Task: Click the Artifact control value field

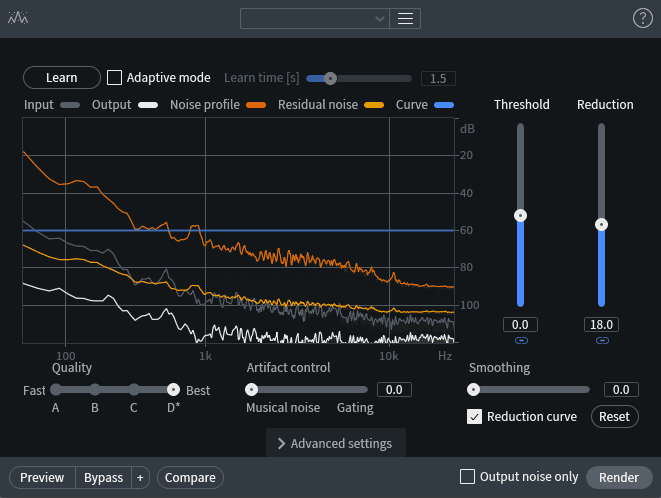Action: coord(394,390)
